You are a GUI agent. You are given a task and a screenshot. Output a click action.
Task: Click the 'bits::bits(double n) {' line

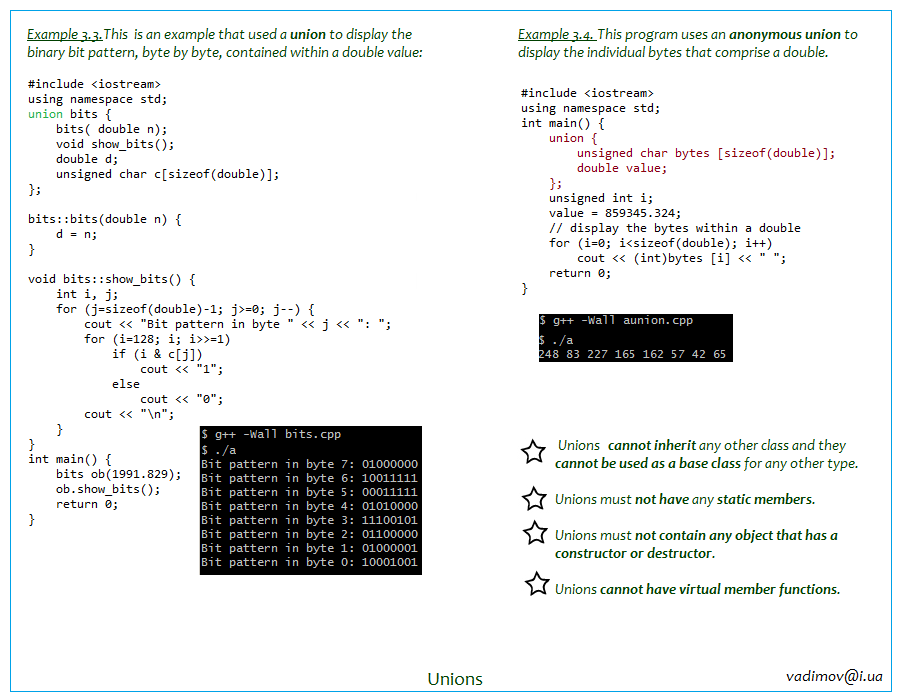pyautogui.click(x=105, y=219)
